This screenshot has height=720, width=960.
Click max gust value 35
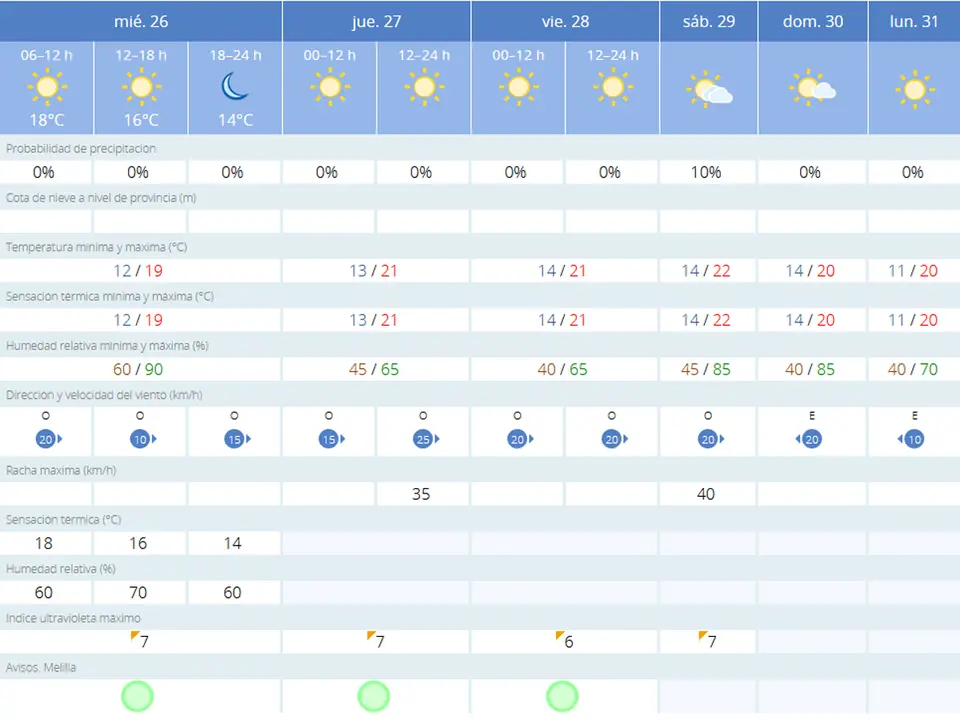coord(421,494)
